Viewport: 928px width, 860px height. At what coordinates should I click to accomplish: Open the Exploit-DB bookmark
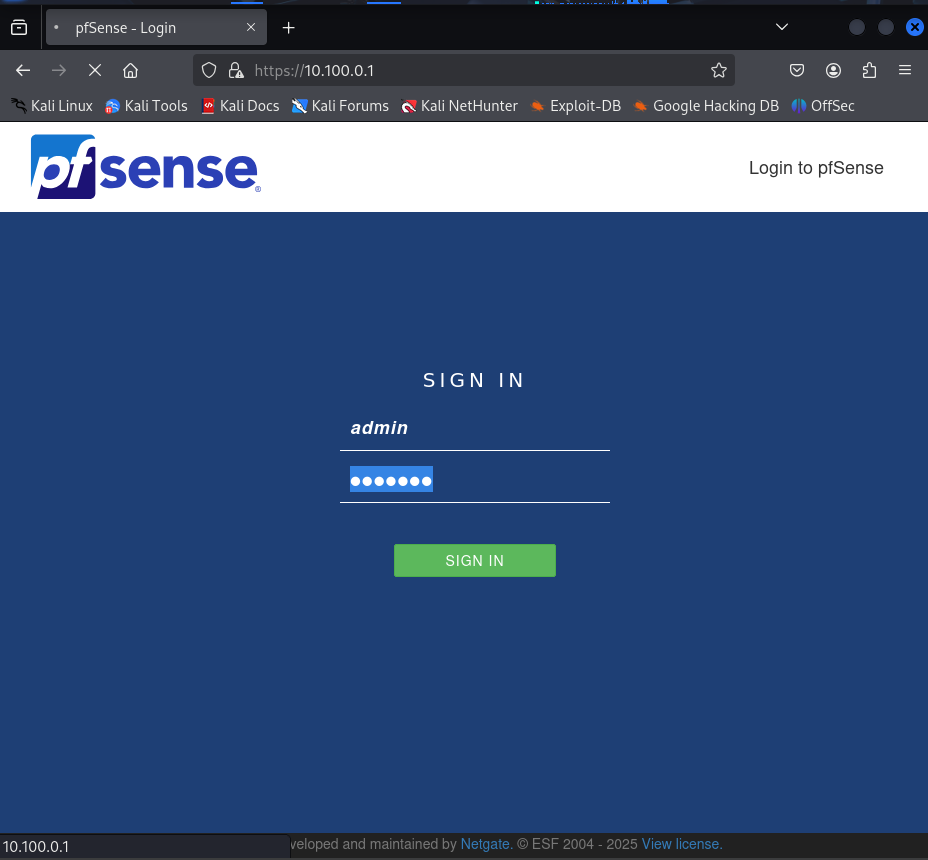[x=575, y=106]
